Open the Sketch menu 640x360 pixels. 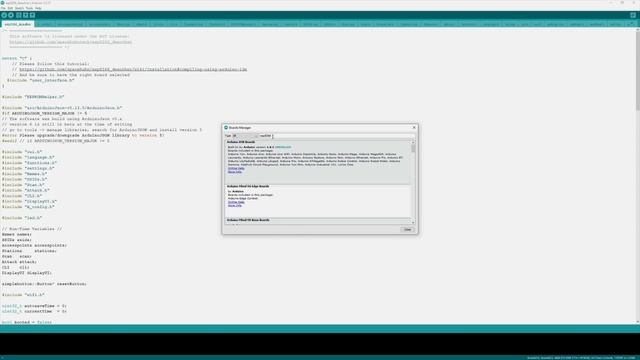click(20, 8)
